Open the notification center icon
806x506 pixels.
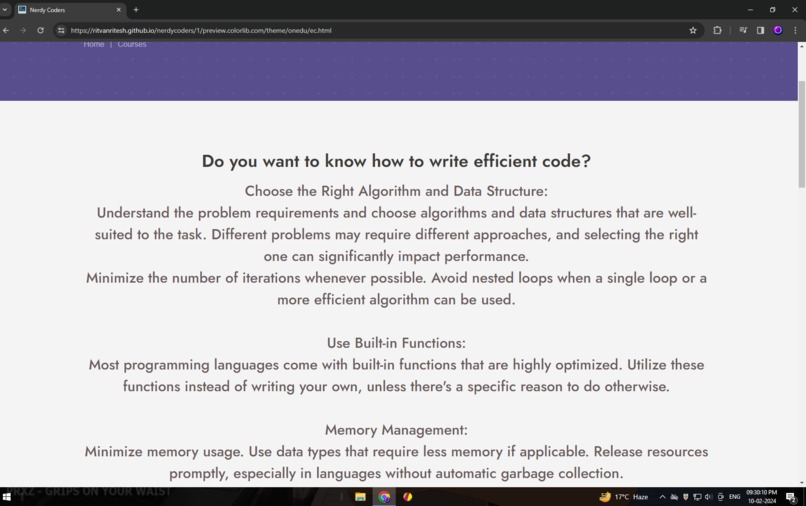point(791,497)
